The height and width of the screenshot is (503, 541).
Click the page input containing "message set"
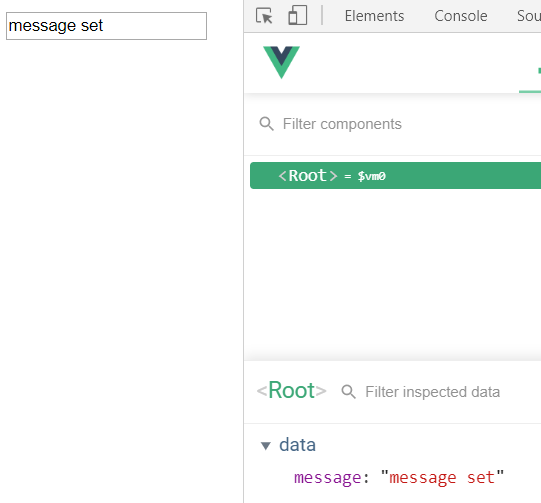[106, 26]
